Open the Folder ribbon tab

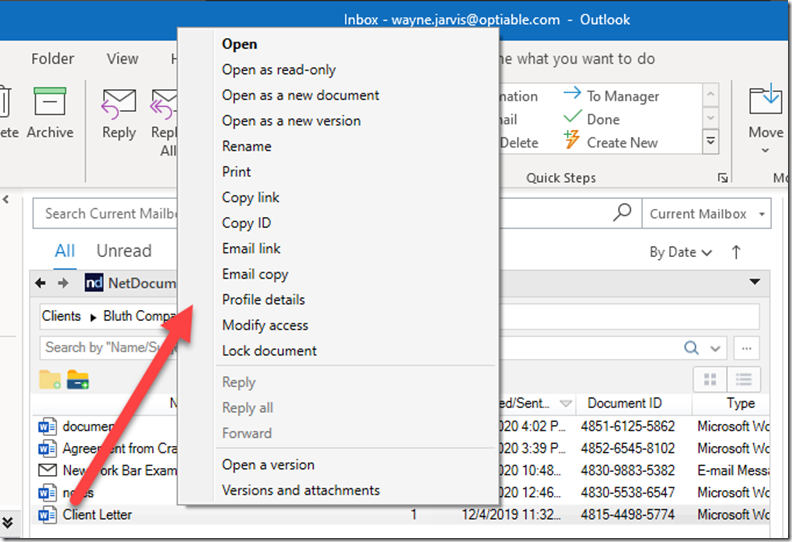pyautogui.click(x=53, y=59)
